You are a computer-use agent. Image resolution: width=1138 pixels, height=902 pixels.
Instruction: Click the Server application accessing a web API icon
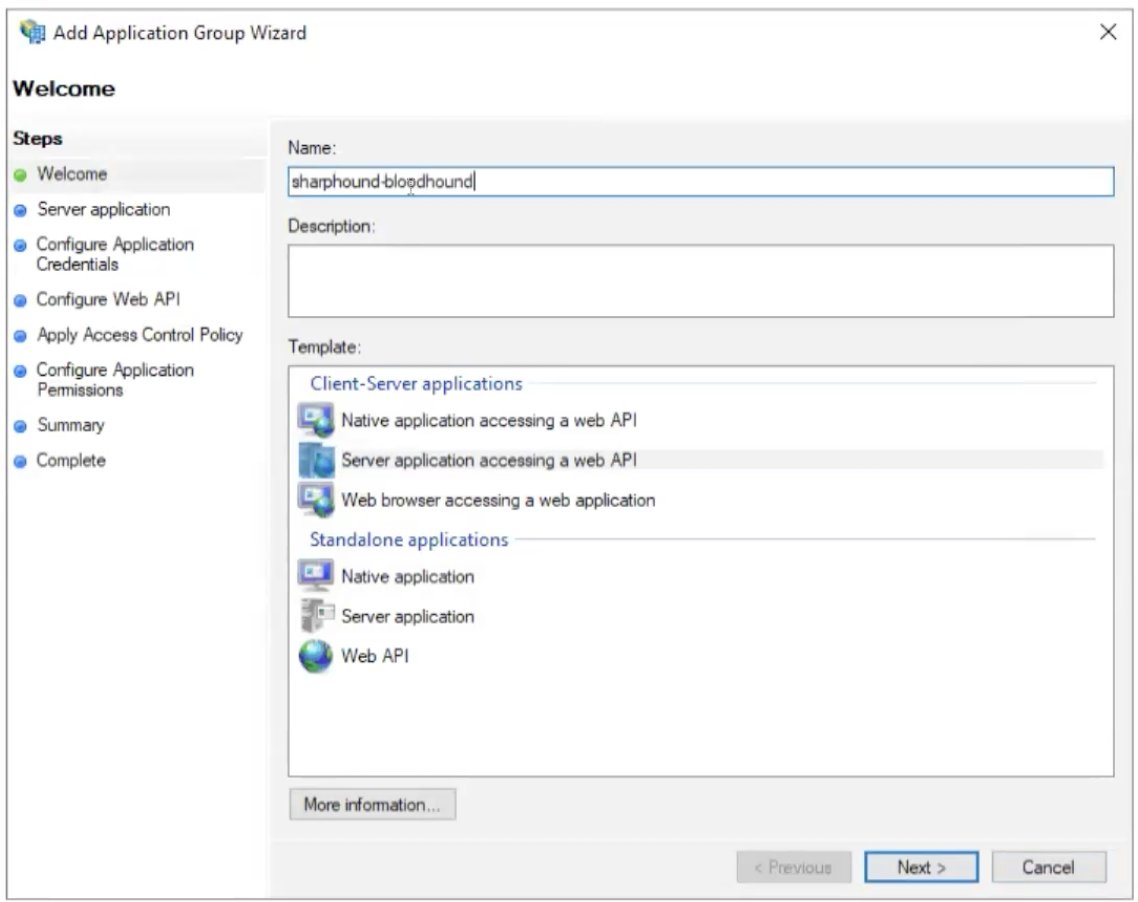[316, 460]
